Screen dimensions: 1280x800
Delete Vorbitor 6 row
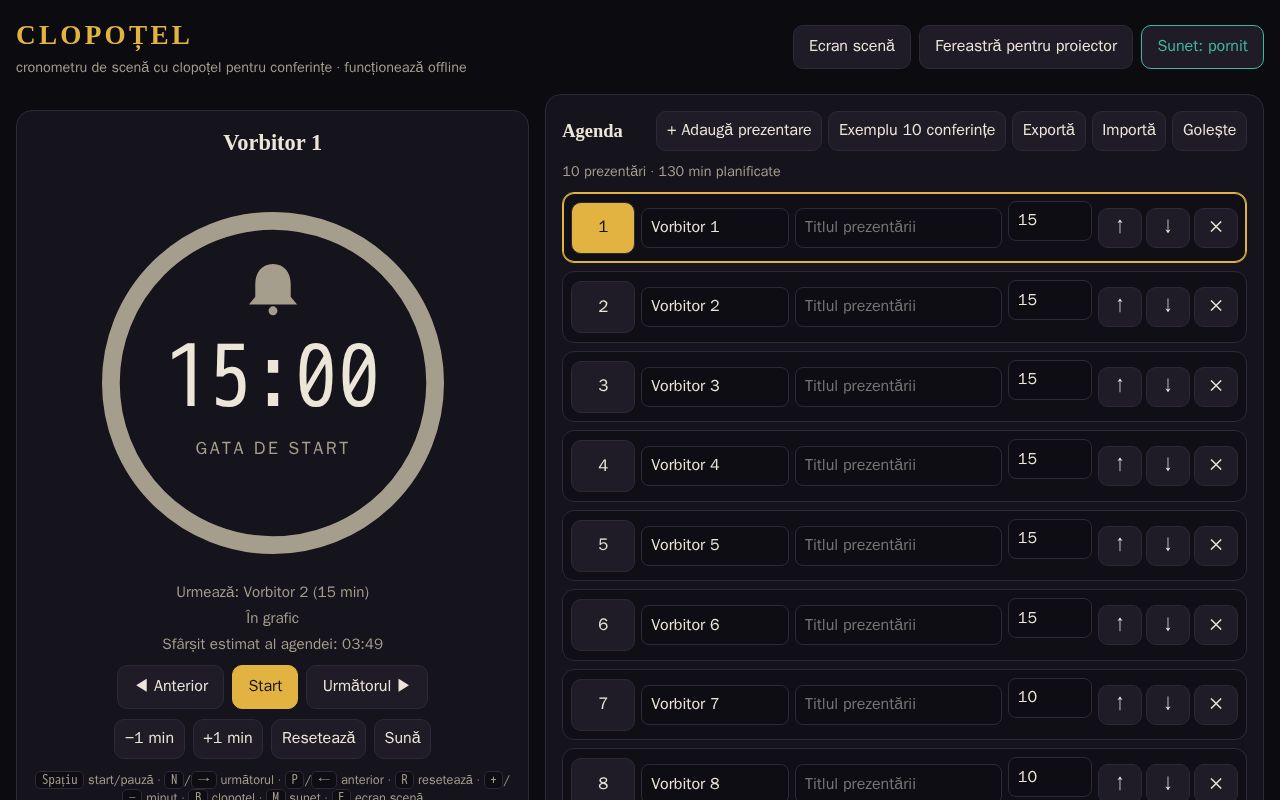pyautogui.click(x=1216, y=625)
